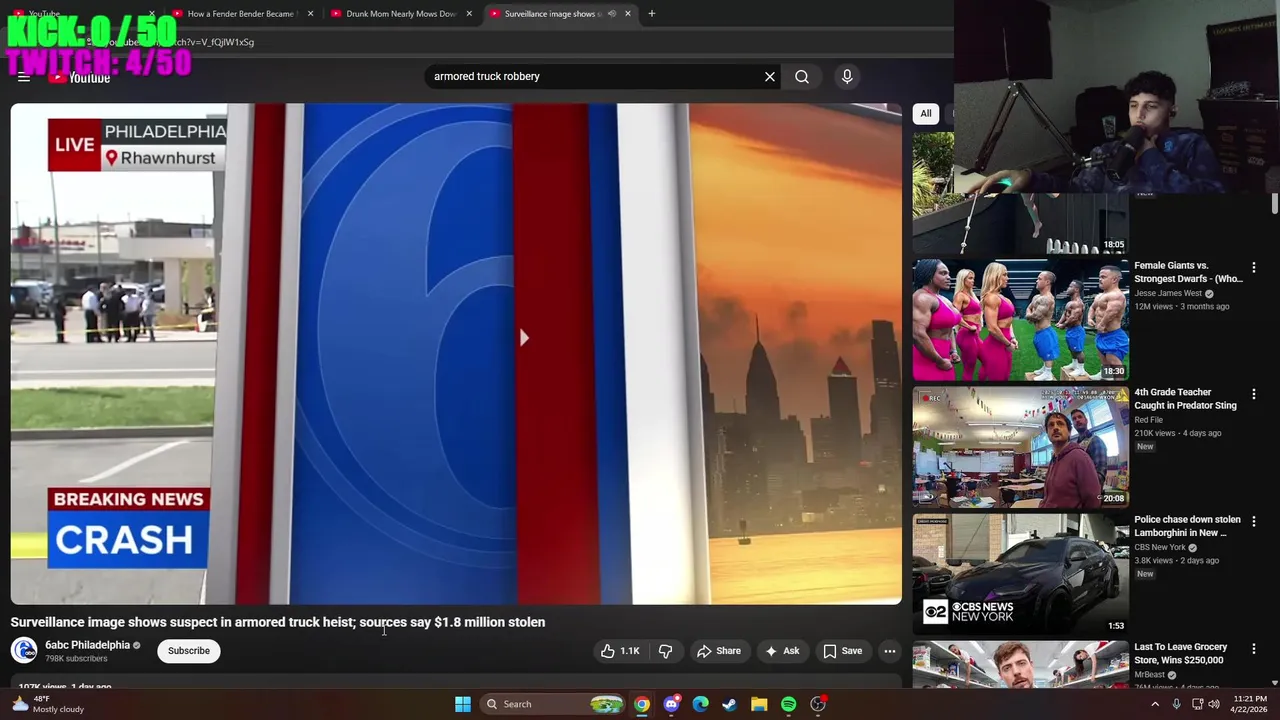
Task: Open 6abc Philadelphia channel avatar
Action: 24,651
